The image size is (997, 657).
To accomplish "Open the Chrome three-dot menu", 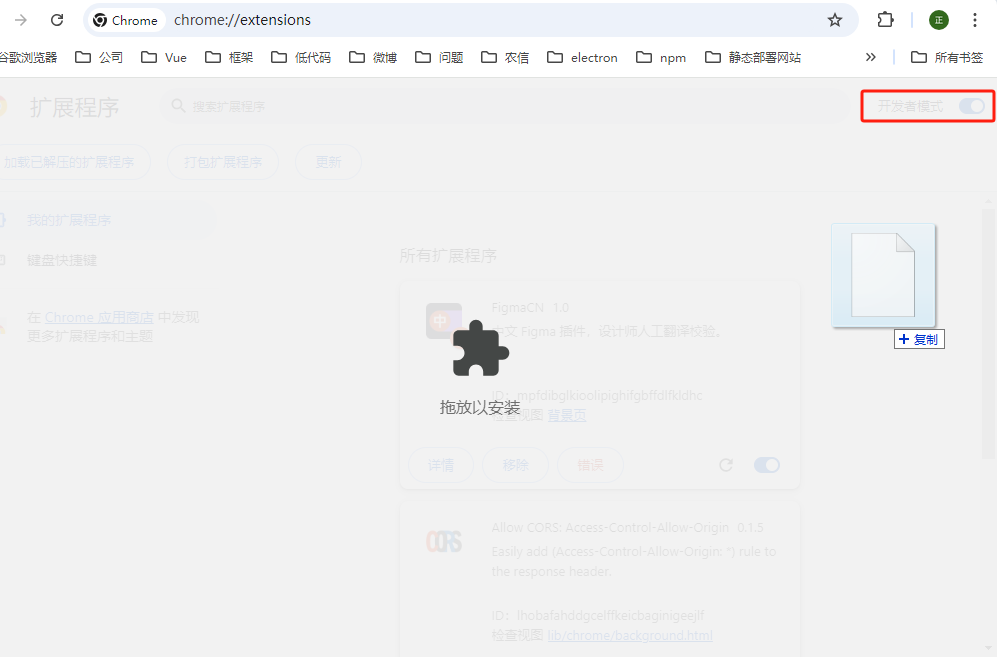I will tap(975, 20).
